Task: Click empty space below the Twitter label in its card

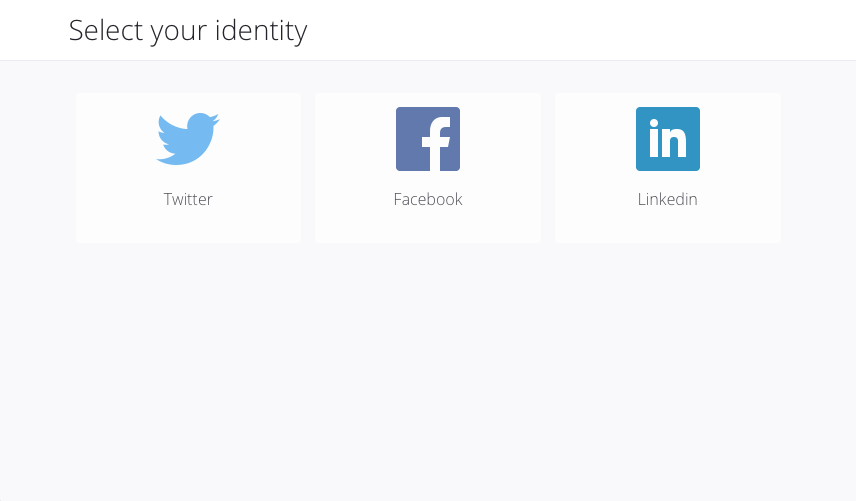Action: tap(188, 227)
